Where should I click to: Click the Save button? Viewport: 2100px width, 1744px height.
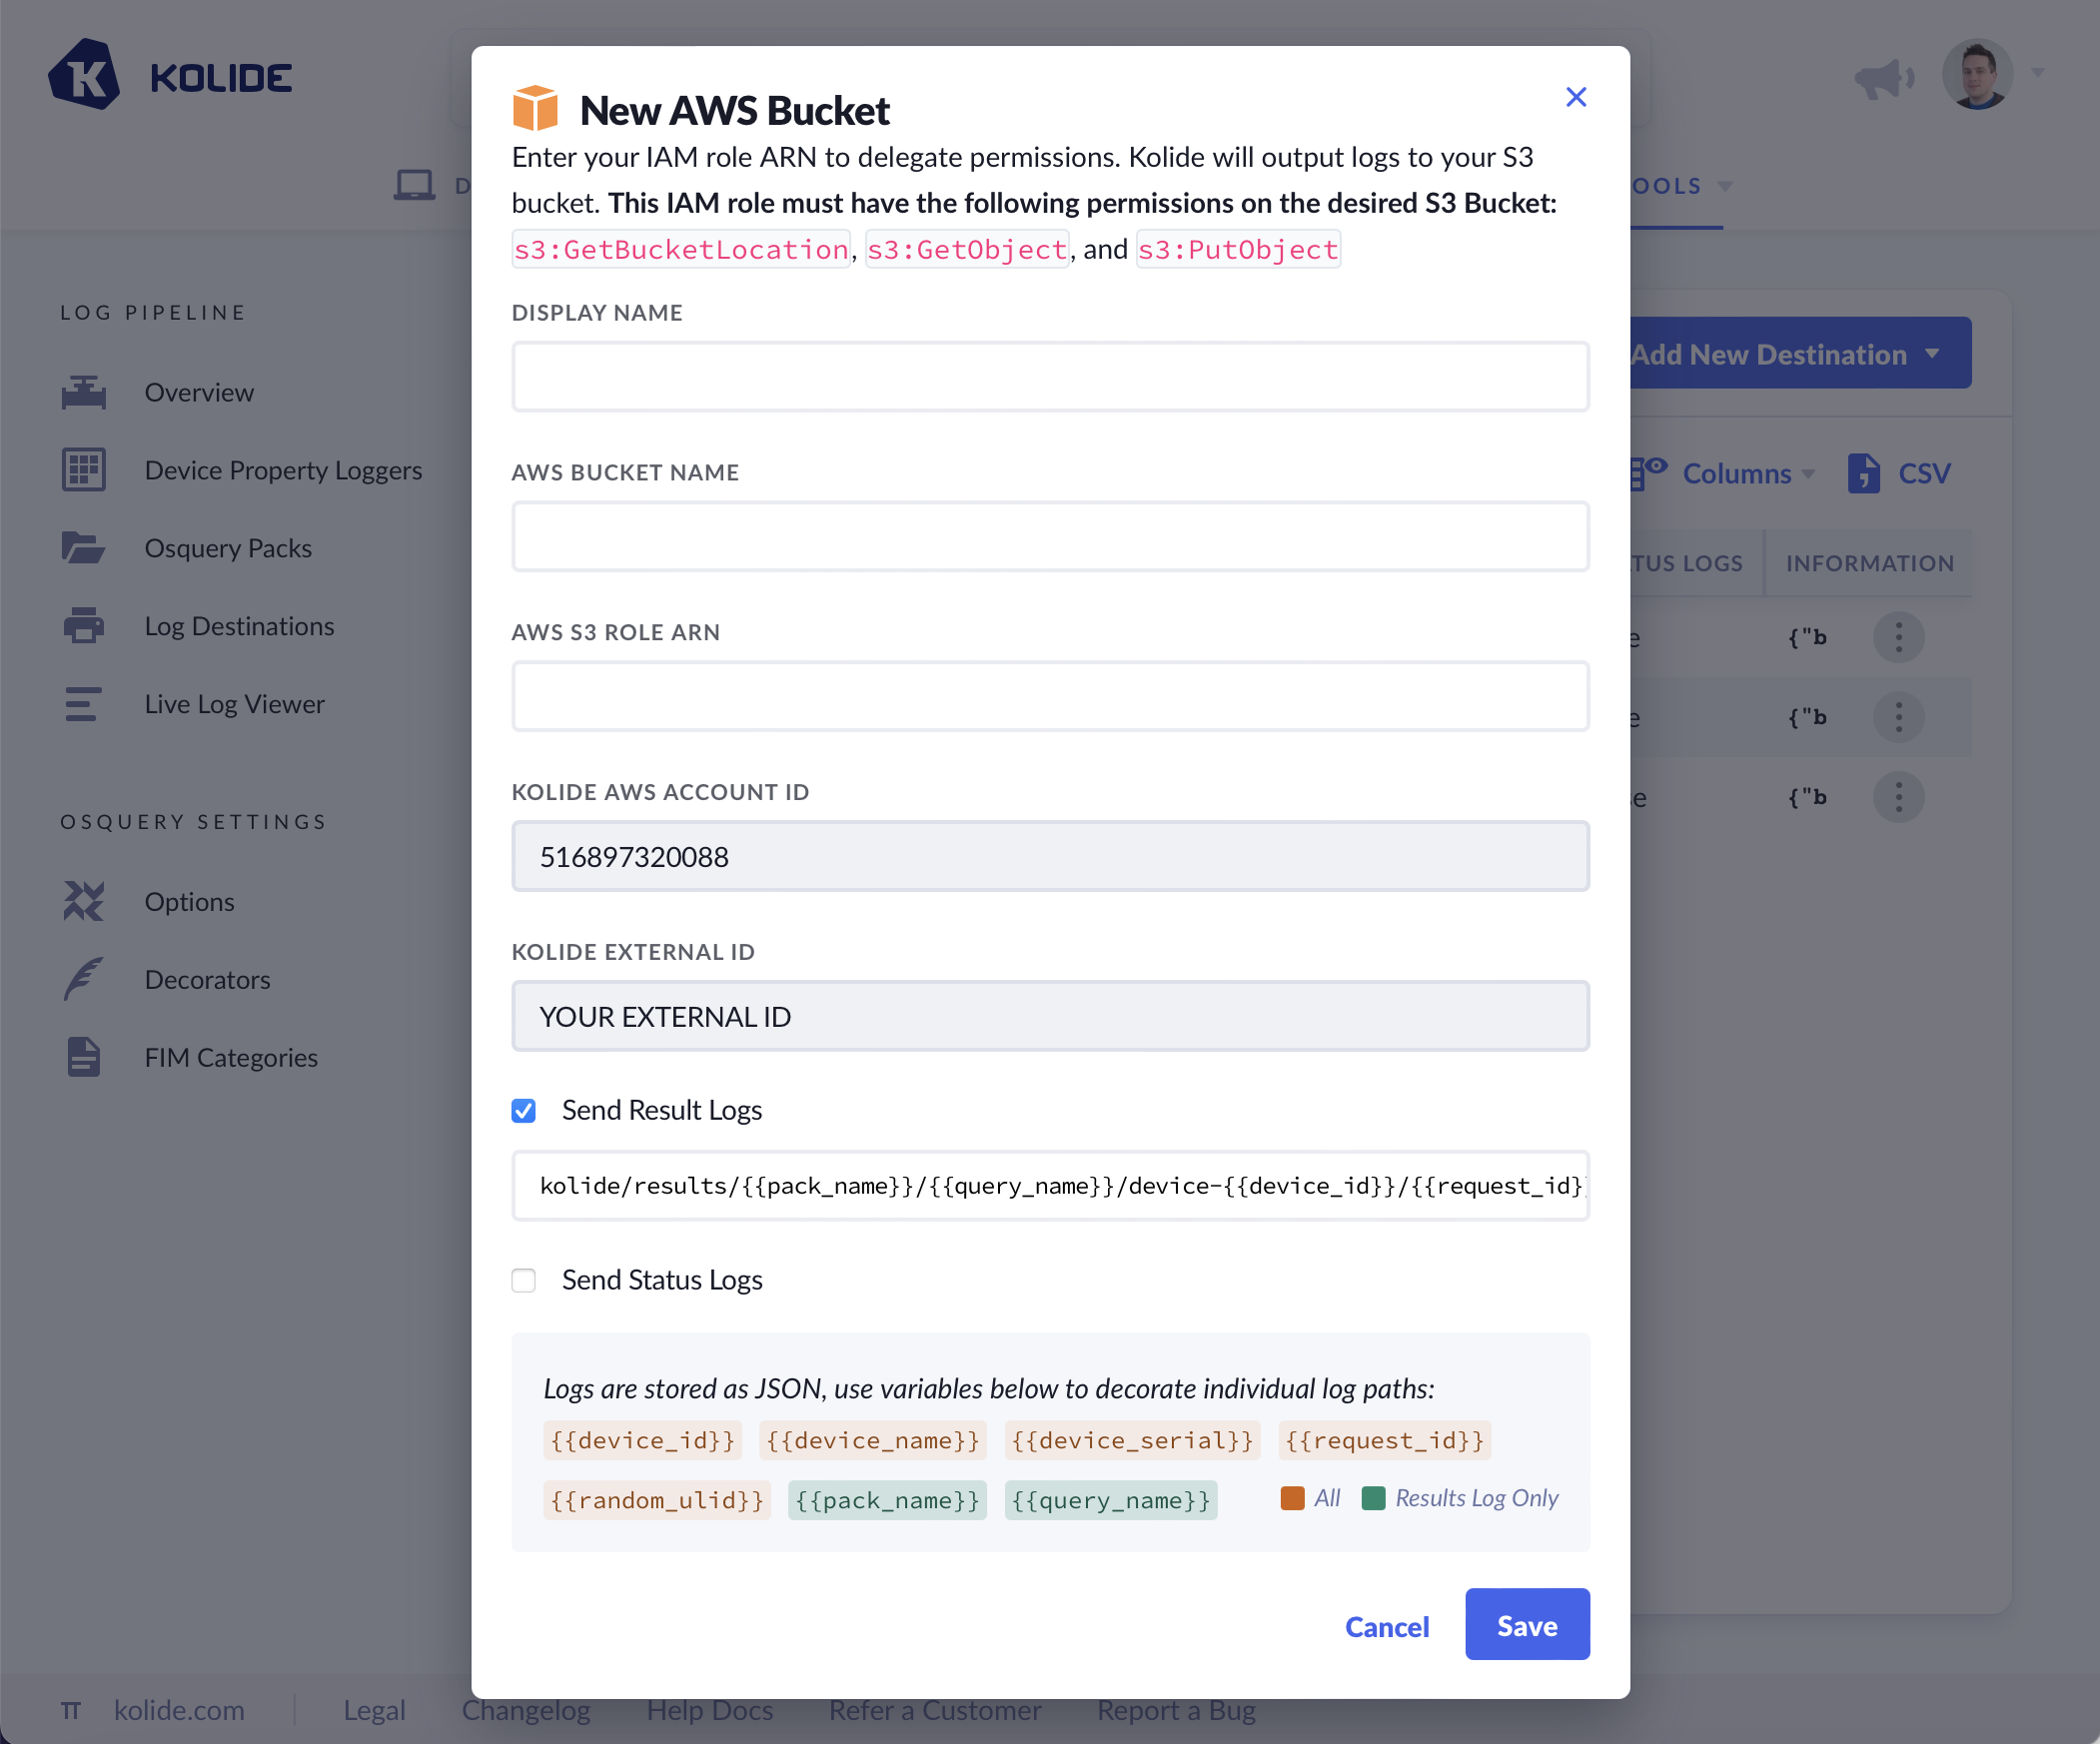1526,1625
